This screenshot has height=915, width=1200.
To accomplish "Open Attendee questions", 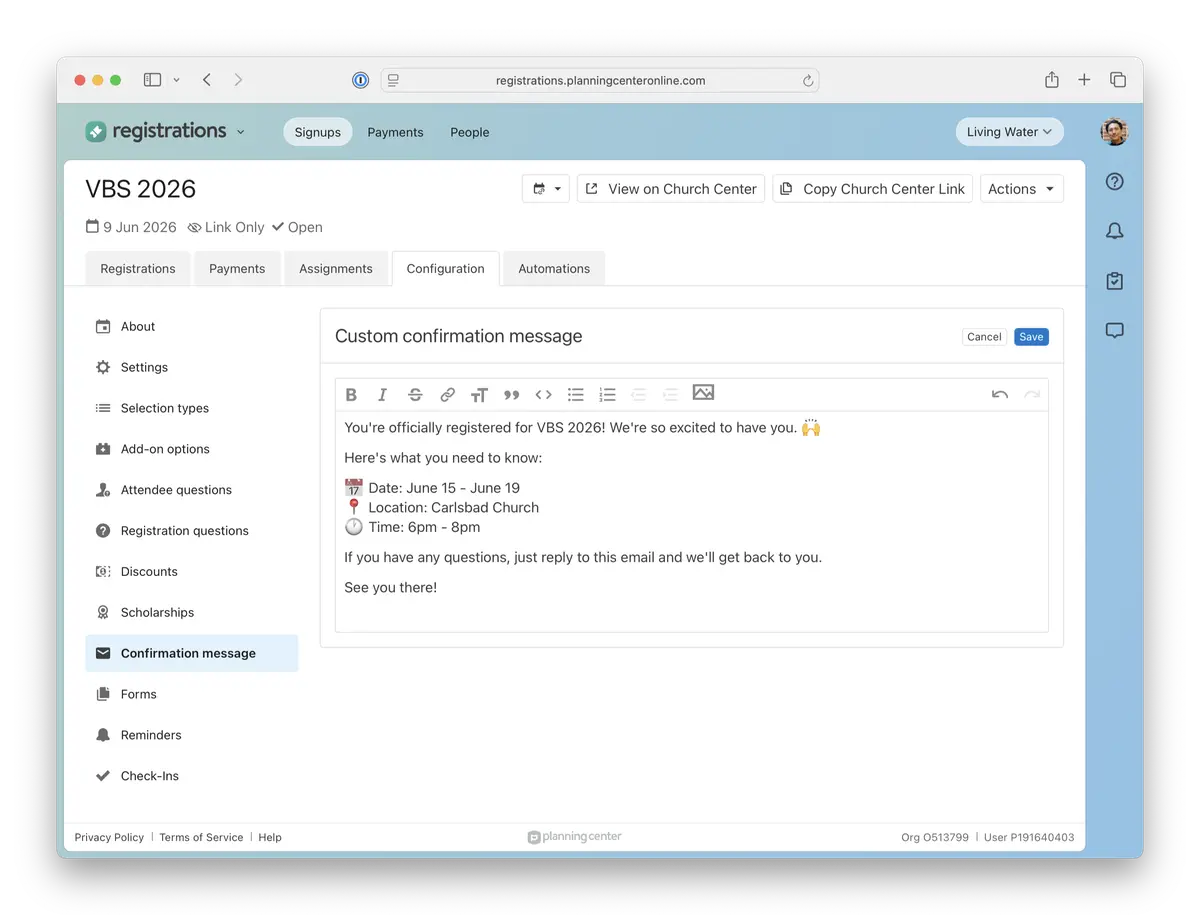I will point(192,490).
